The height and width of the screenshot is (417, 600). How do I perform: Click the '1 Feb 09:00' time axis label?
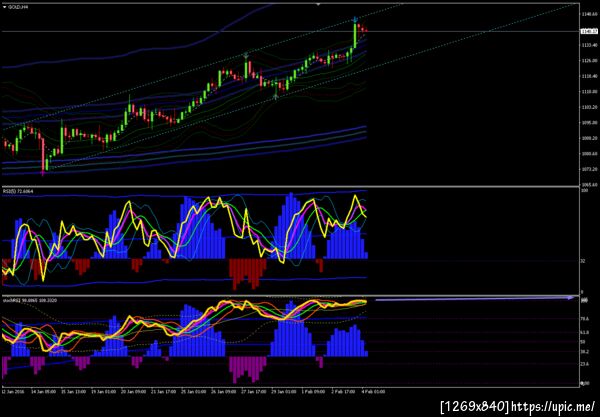[x=313, y=392]
